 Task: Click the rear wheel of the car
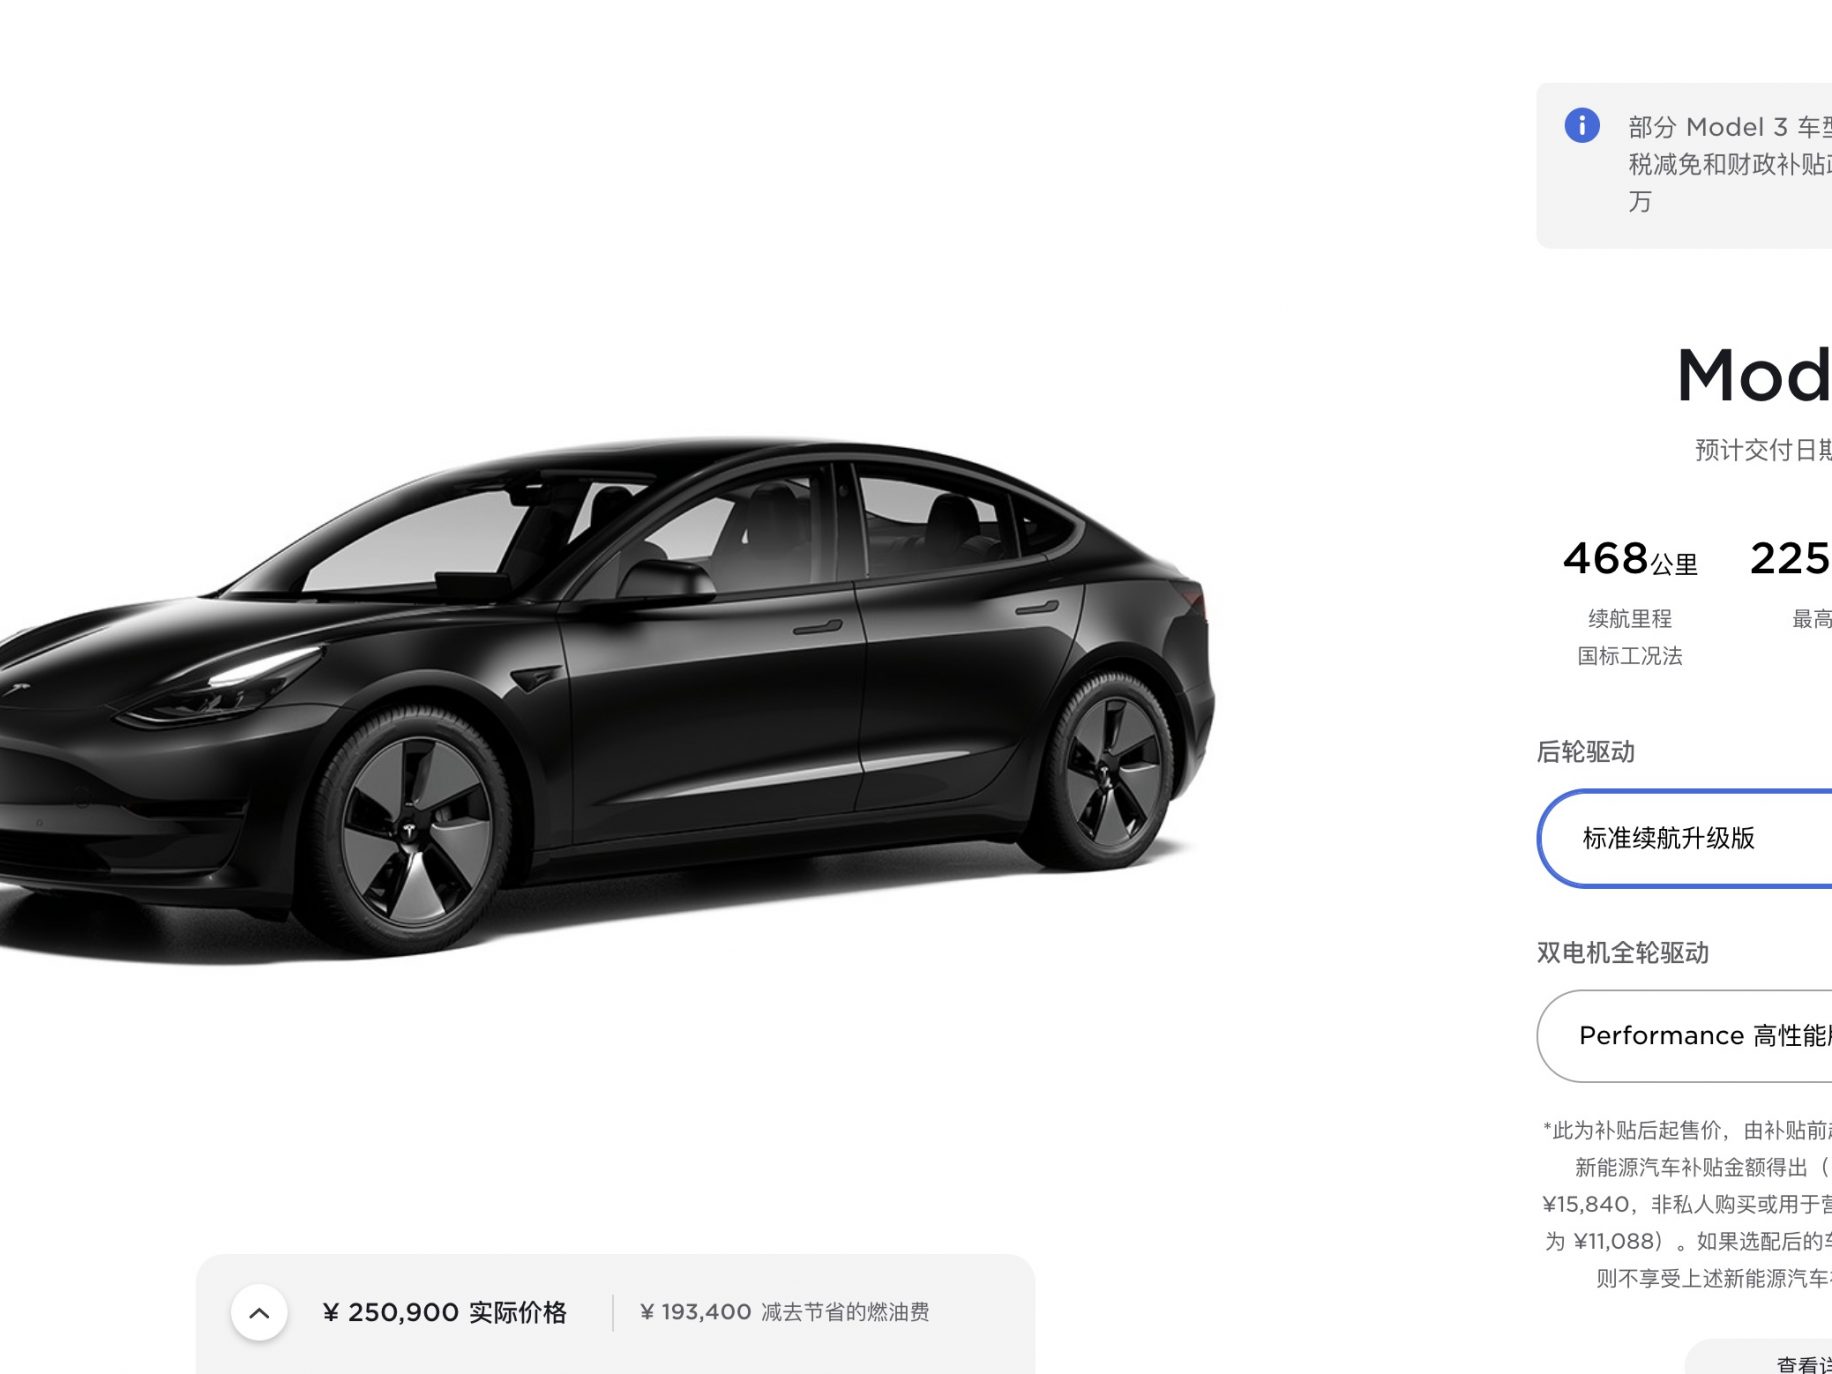(x=1108, y=770)
